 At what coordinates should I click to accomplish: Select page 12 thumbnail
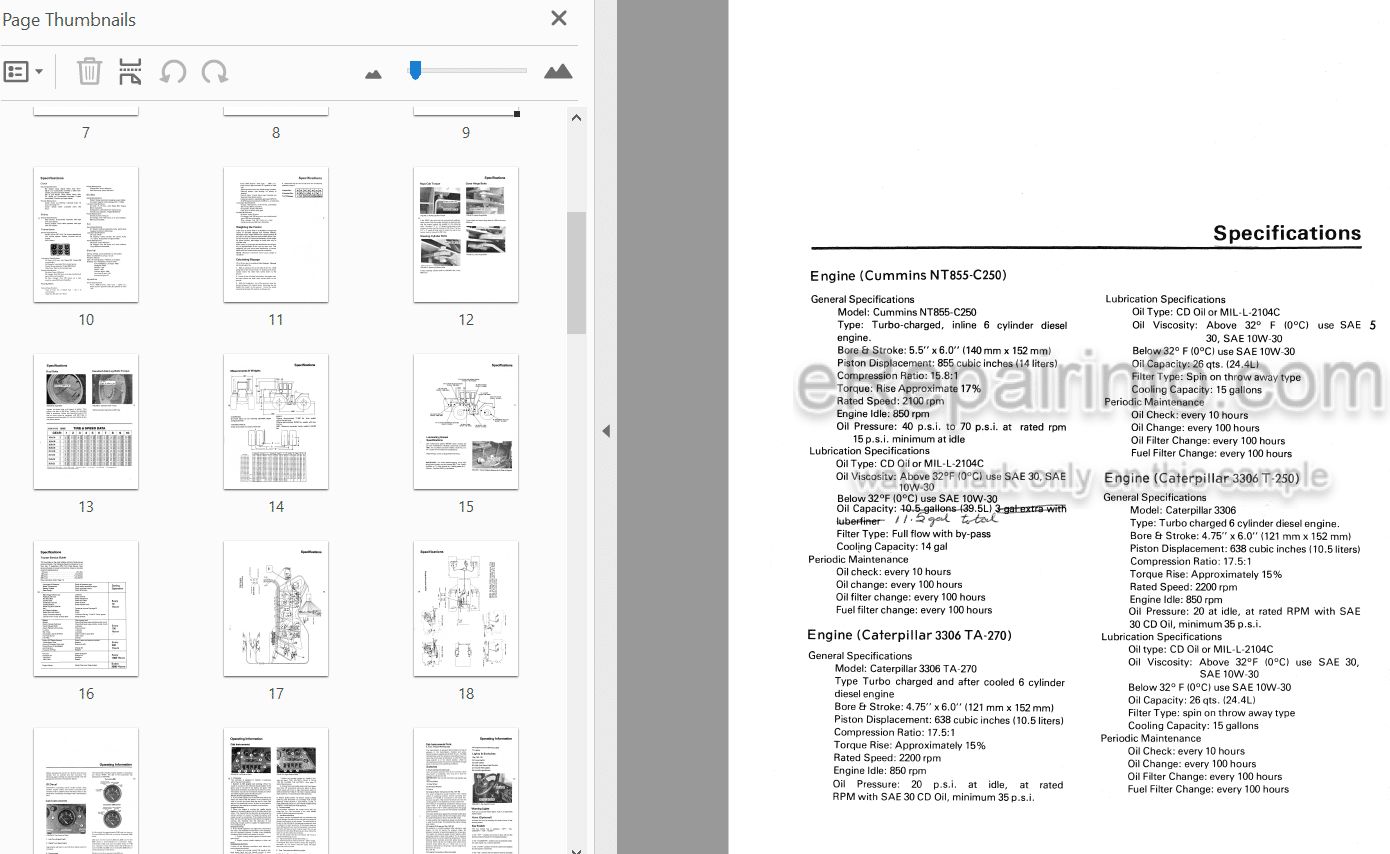[466, 234]
